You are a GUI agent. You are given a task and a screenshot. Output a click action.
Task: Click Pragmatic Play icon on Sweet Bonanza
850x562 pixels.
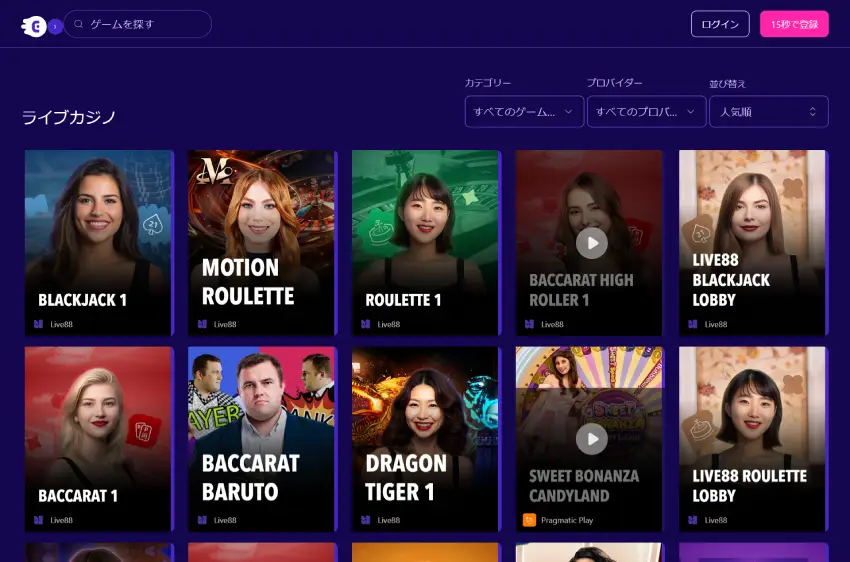pyautogui.click(x=530, y=520)
